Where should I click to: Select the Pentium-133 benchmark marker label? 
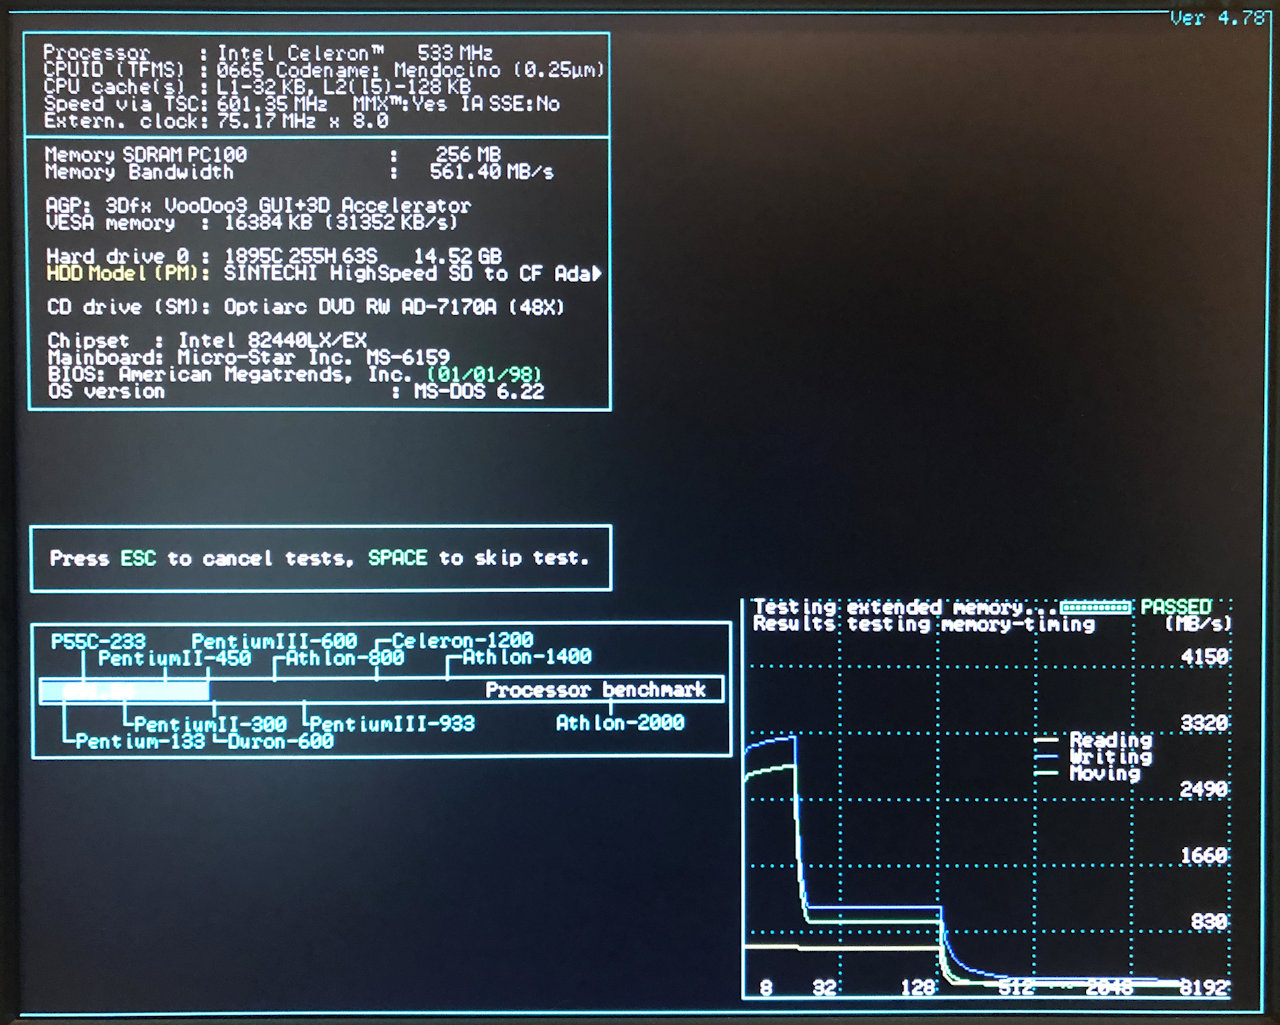(139, 741)
